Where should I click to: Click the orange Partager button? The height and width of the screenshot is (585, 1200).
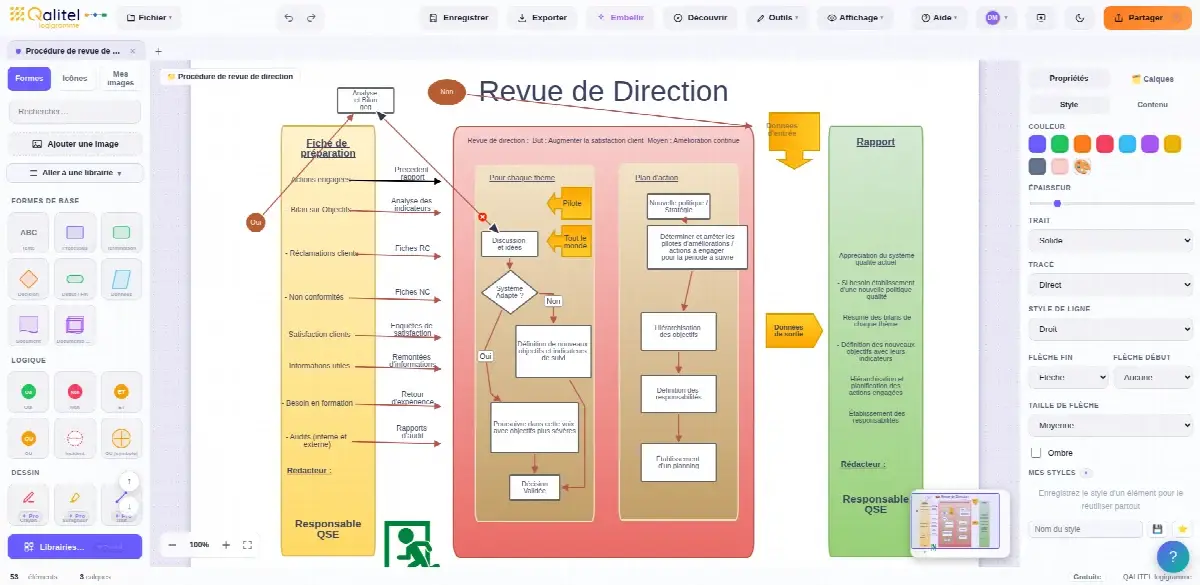point(1148,18)
